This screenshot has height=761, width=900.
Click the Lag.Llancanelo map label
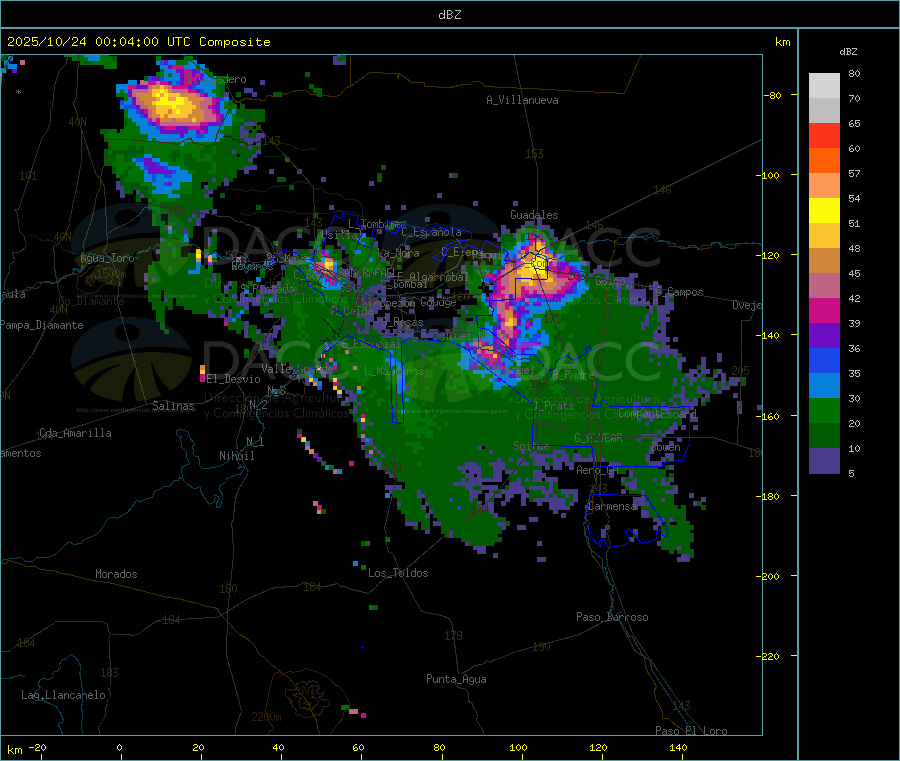click(64, 695)
